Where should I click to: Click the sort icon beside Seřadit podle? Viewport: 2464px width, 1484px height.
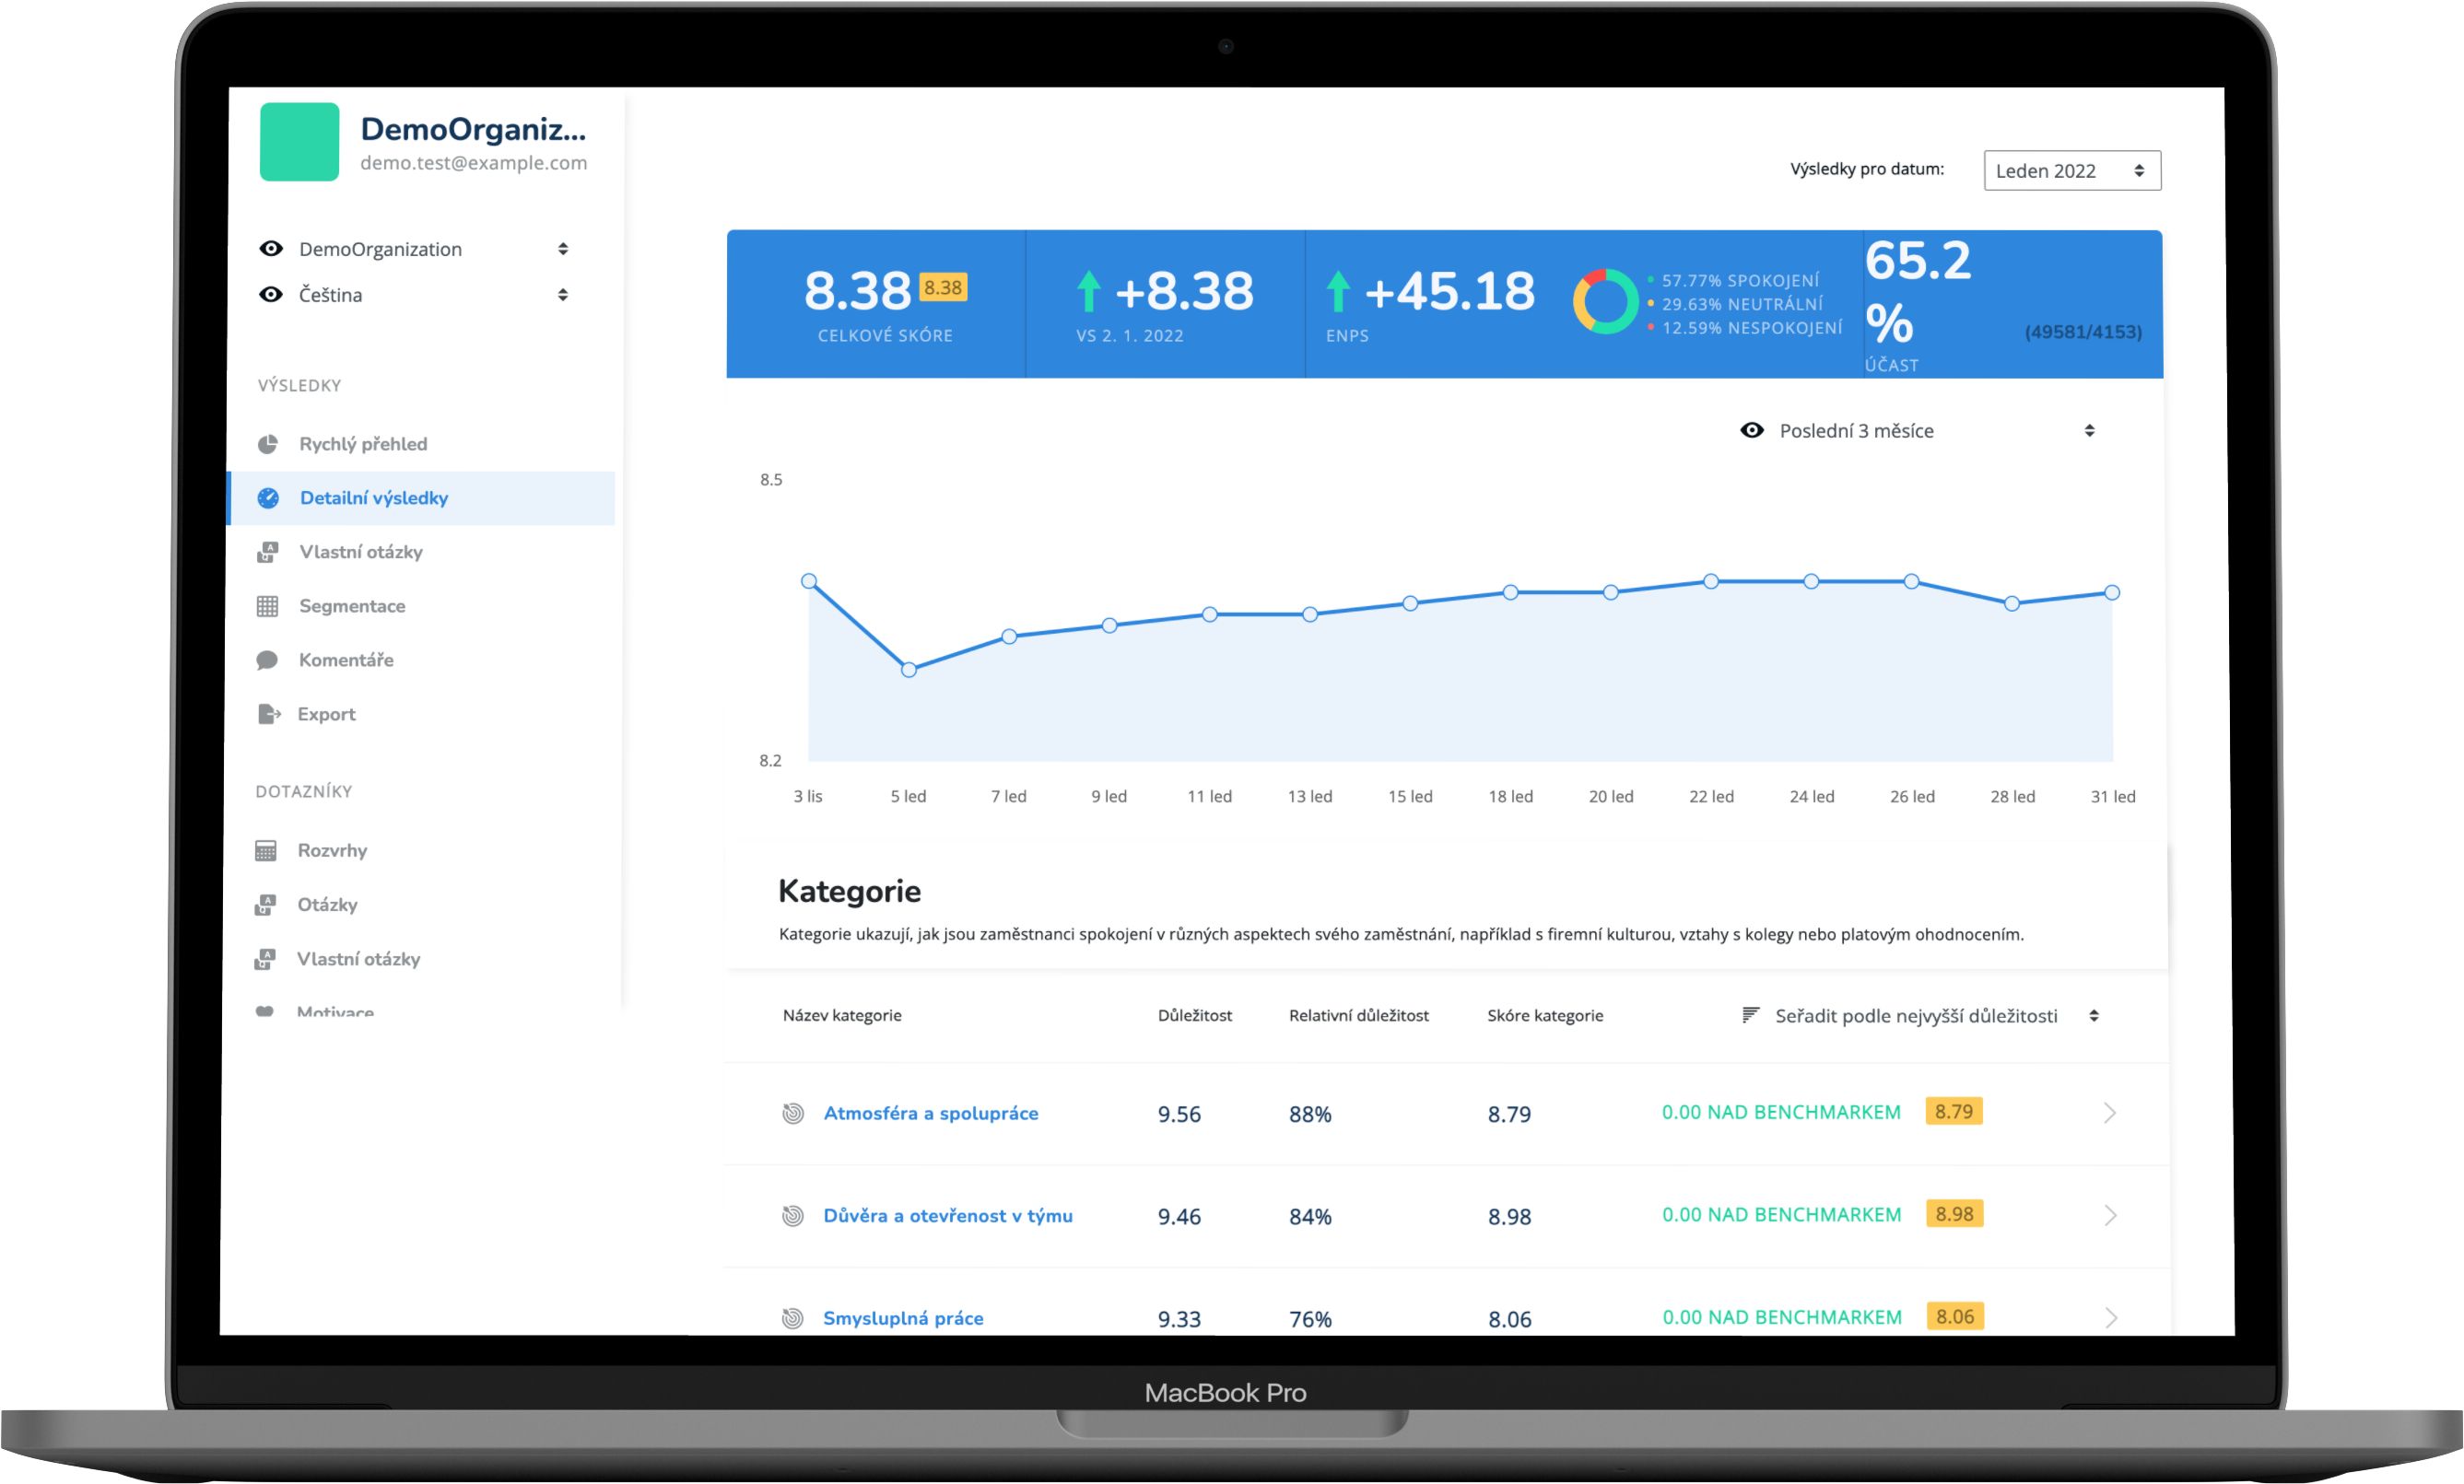pyautogui.click(x=1750, y=1016)
